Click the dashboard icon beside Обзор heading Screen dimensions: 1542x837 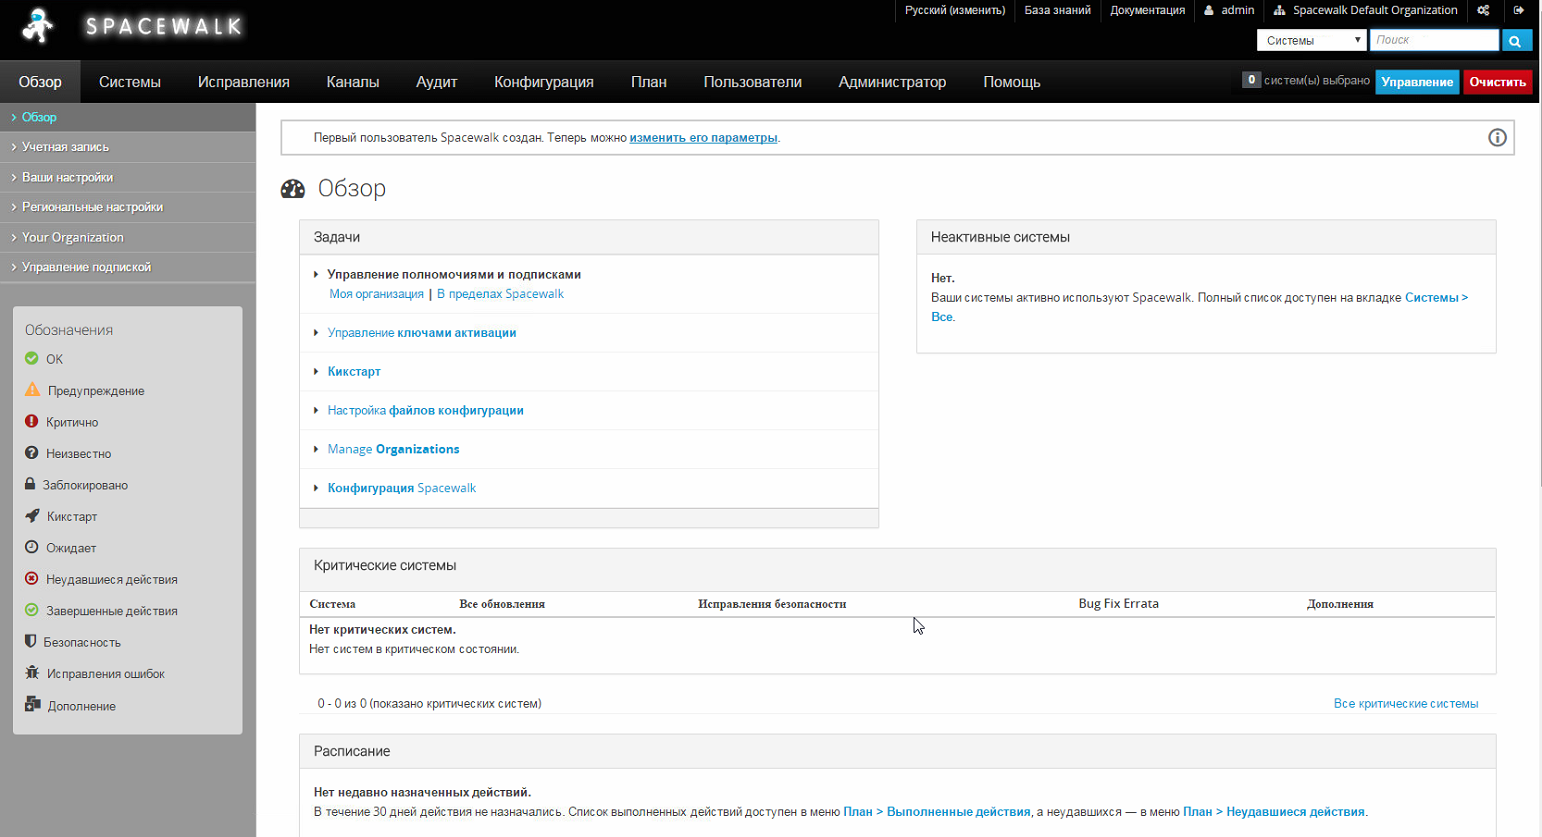[x=293, y=189]
